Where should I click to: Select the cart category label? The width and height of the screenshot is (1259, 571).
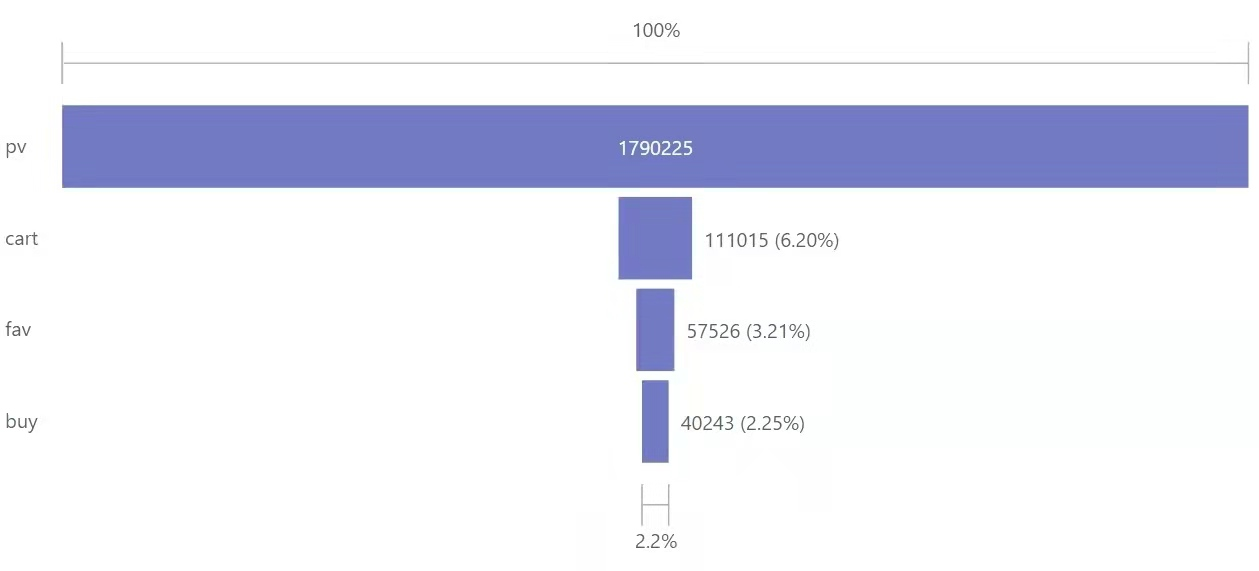tap(21, 239)
